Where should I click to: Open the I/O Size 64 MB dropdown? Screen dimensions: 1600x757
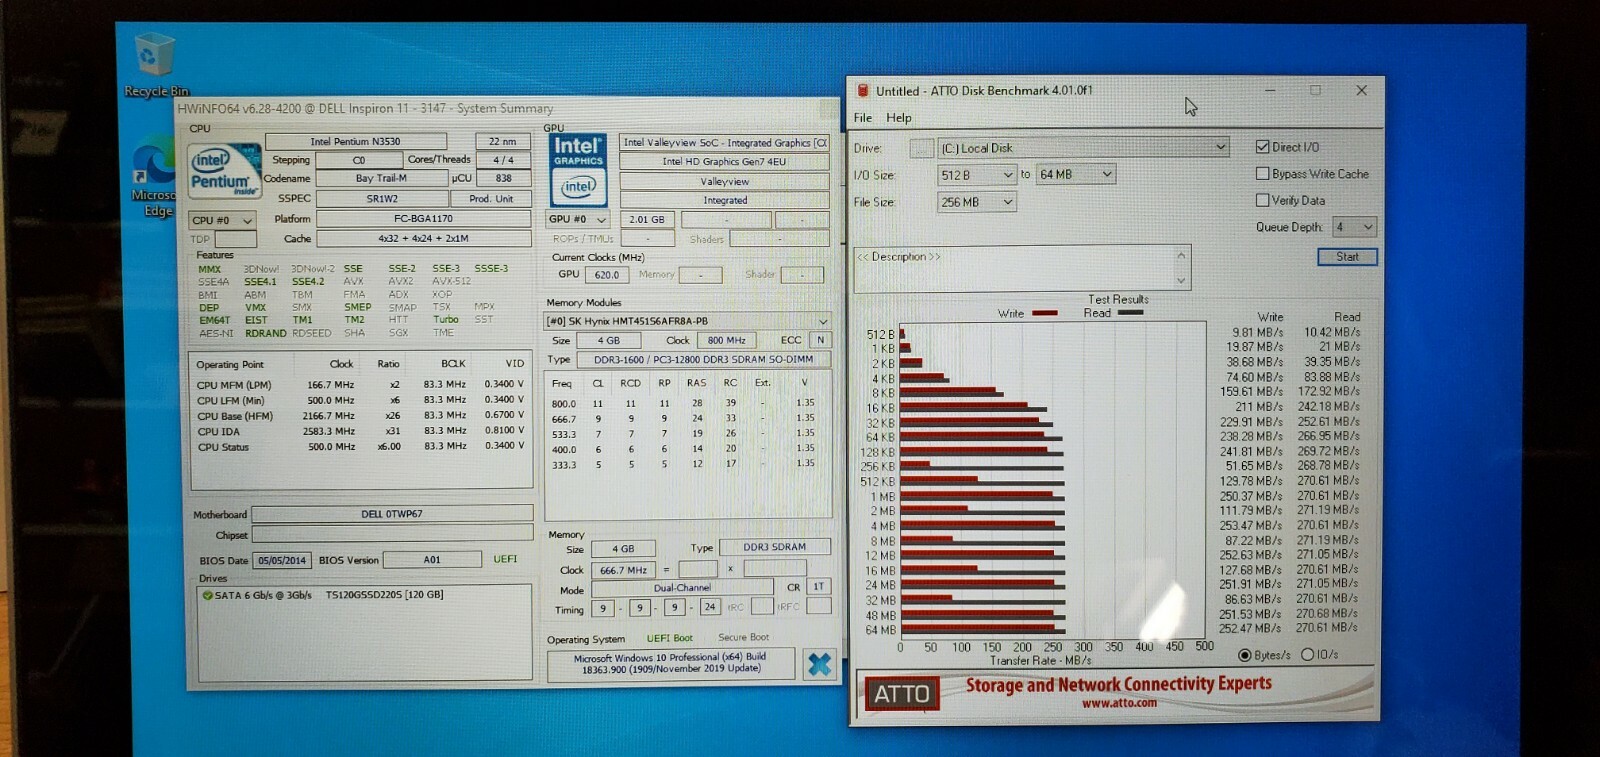click(x=1076, y=175)
